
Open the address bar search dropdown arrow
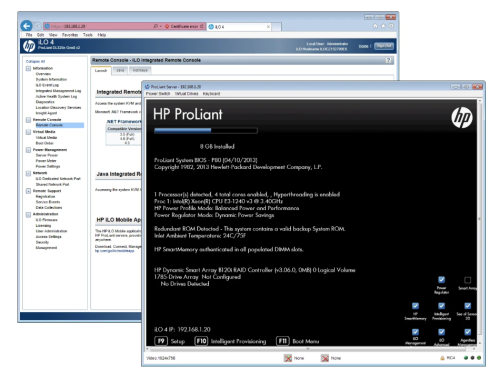click(x=161, y=26)
